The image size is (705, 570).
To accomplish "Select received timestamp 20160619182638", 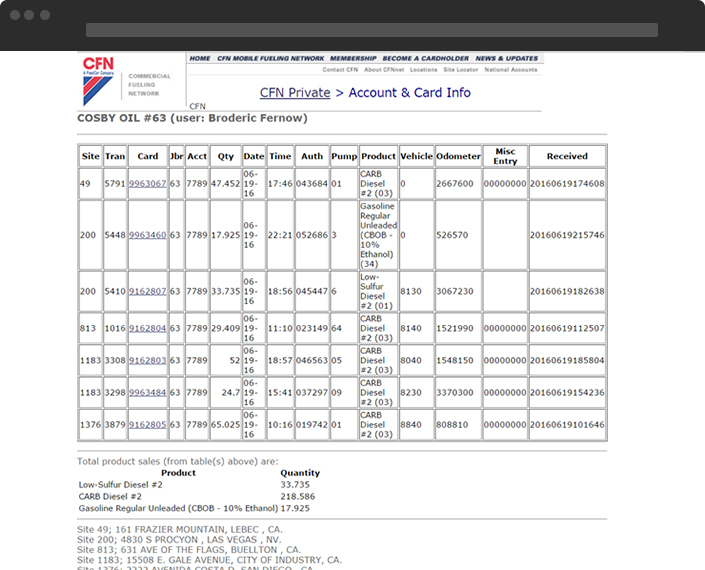I will click(x=567, y=291).
